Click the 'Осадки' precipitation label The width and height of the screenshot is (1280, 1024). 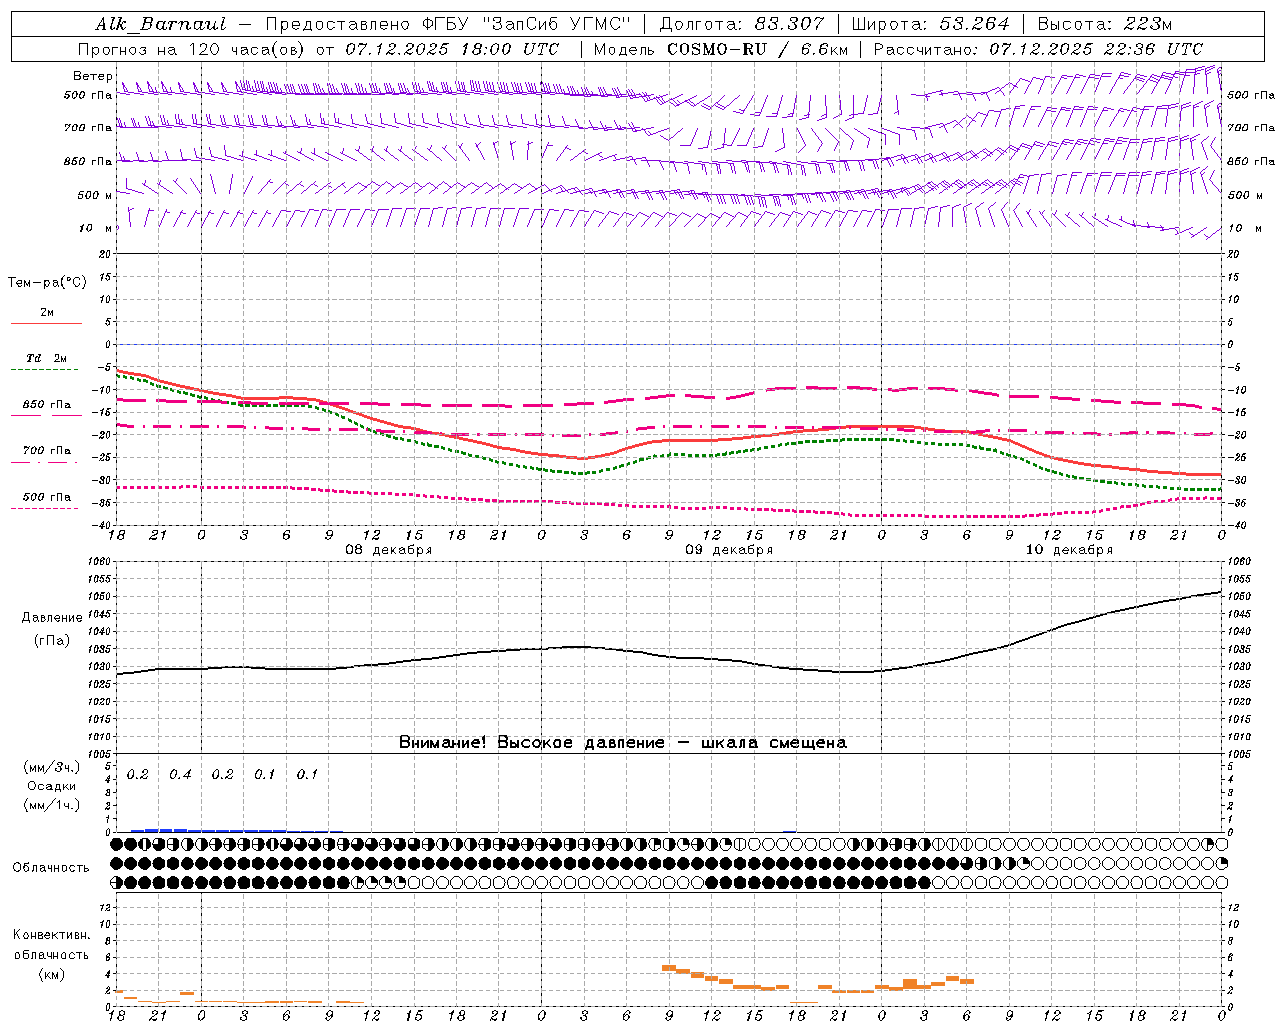(x=52, y=786)
